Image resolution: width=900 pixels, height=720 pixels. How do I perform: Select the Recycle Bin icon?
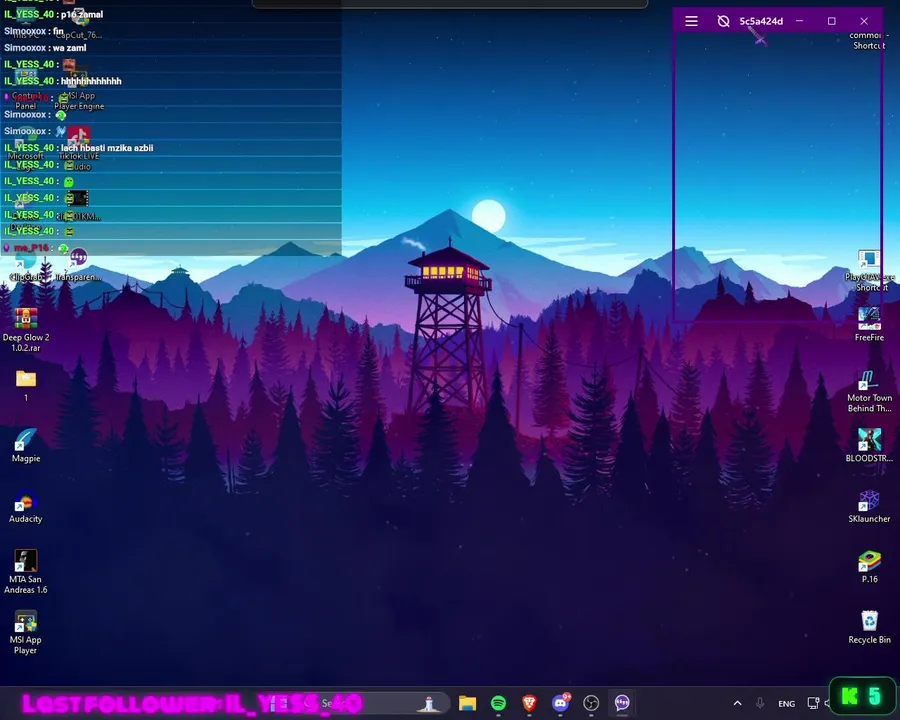pos(869,627)
